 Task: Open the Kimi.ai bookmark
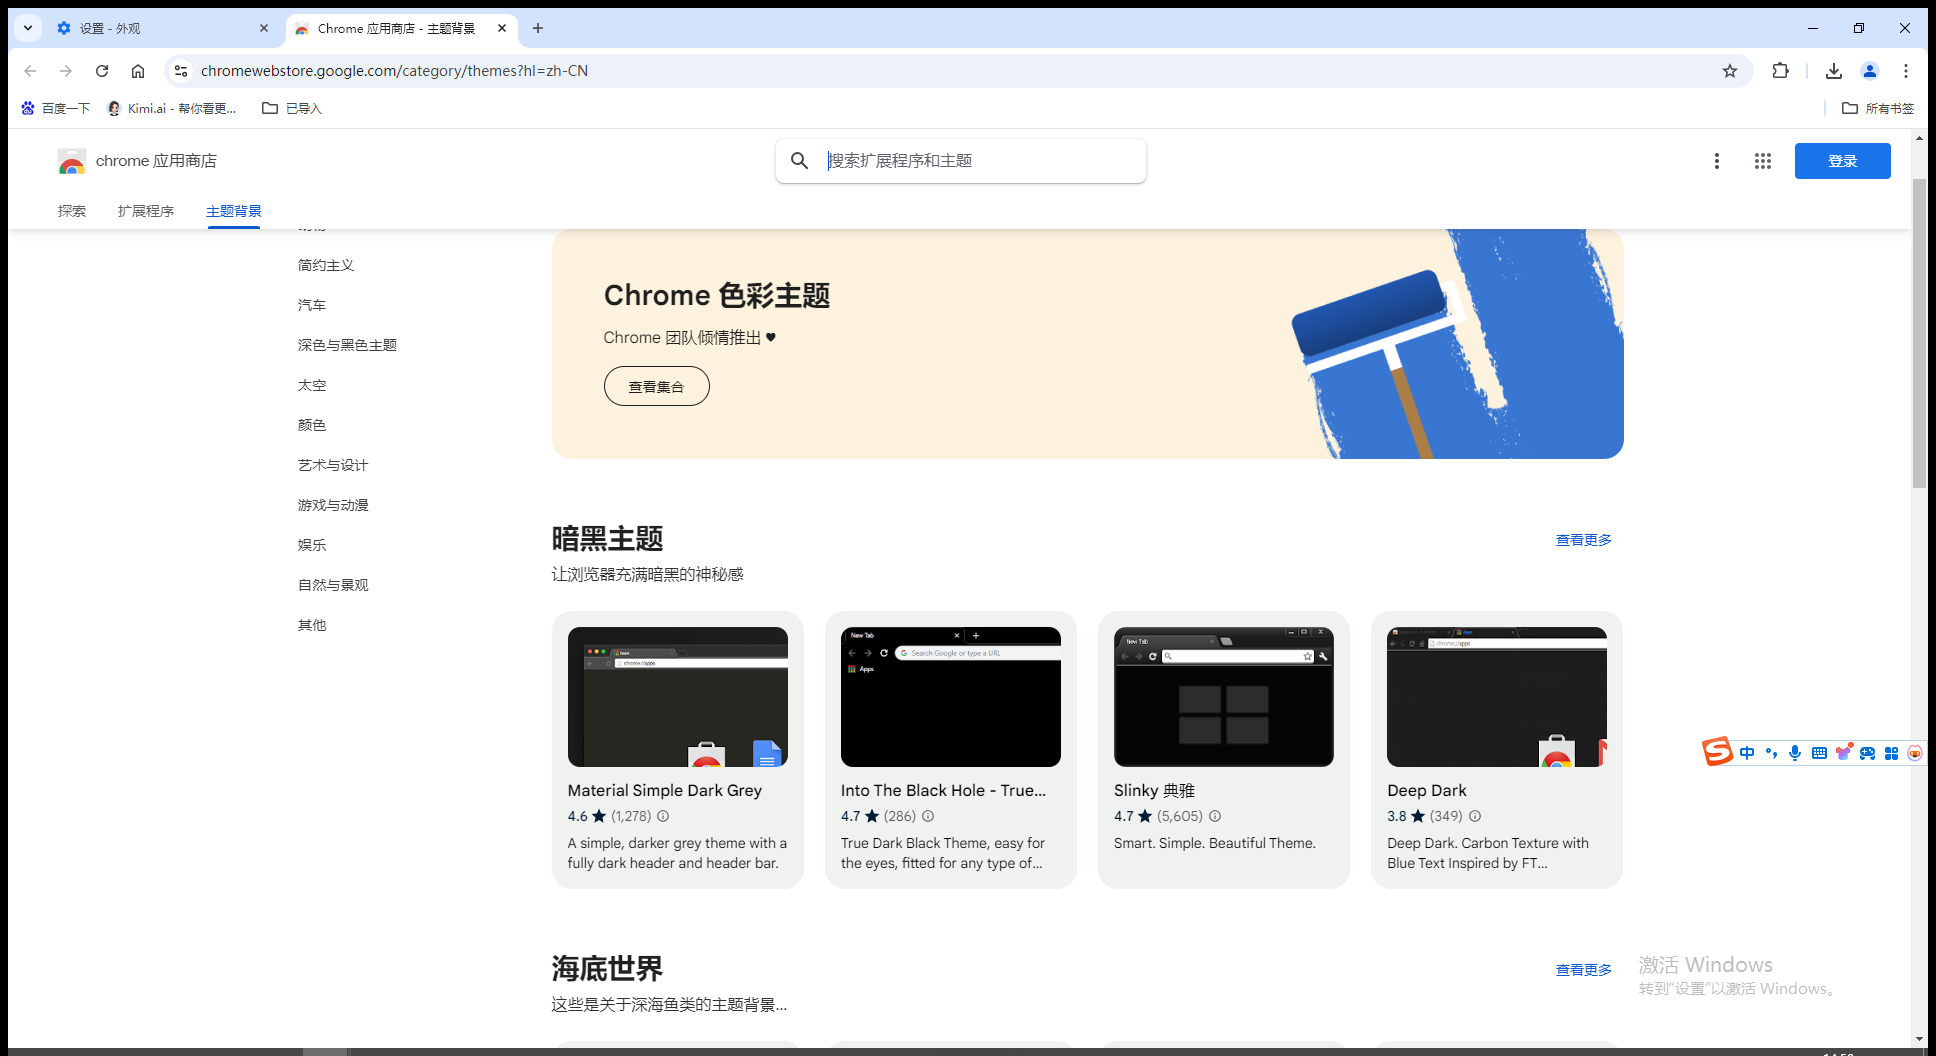[x=172, y=108]
